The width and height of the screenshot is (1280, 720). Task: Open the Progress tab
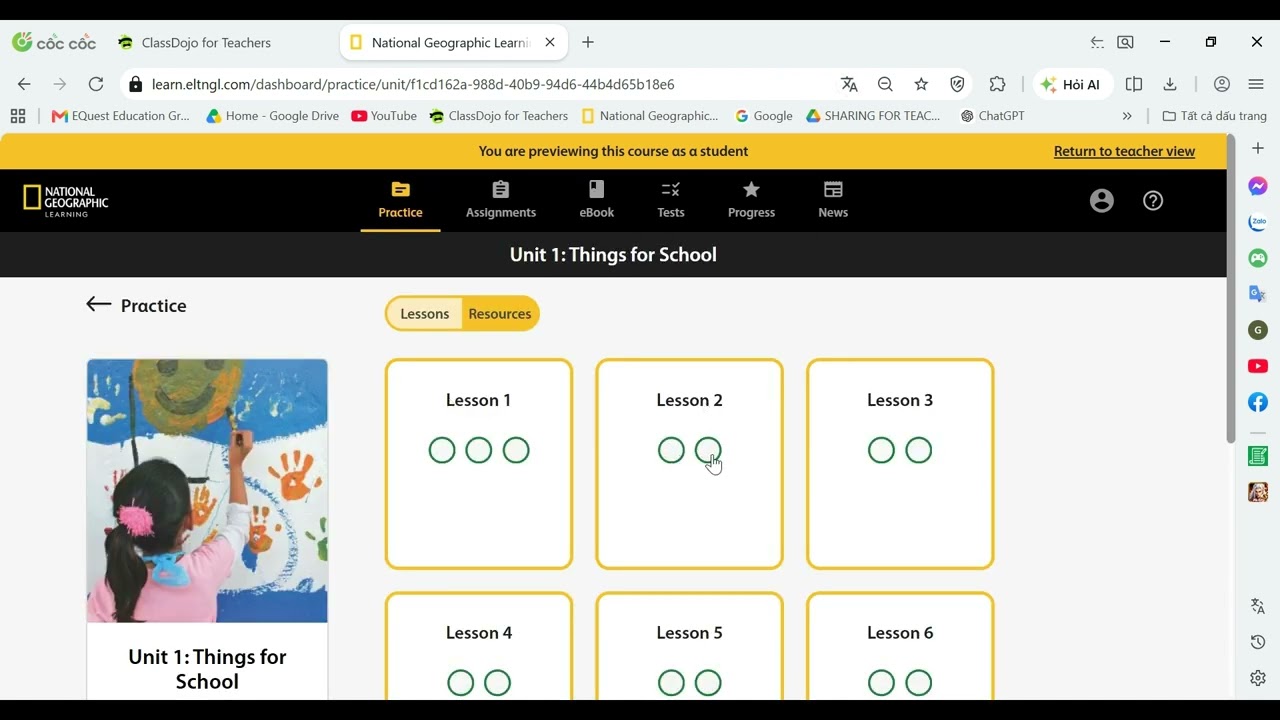[751, 200]
